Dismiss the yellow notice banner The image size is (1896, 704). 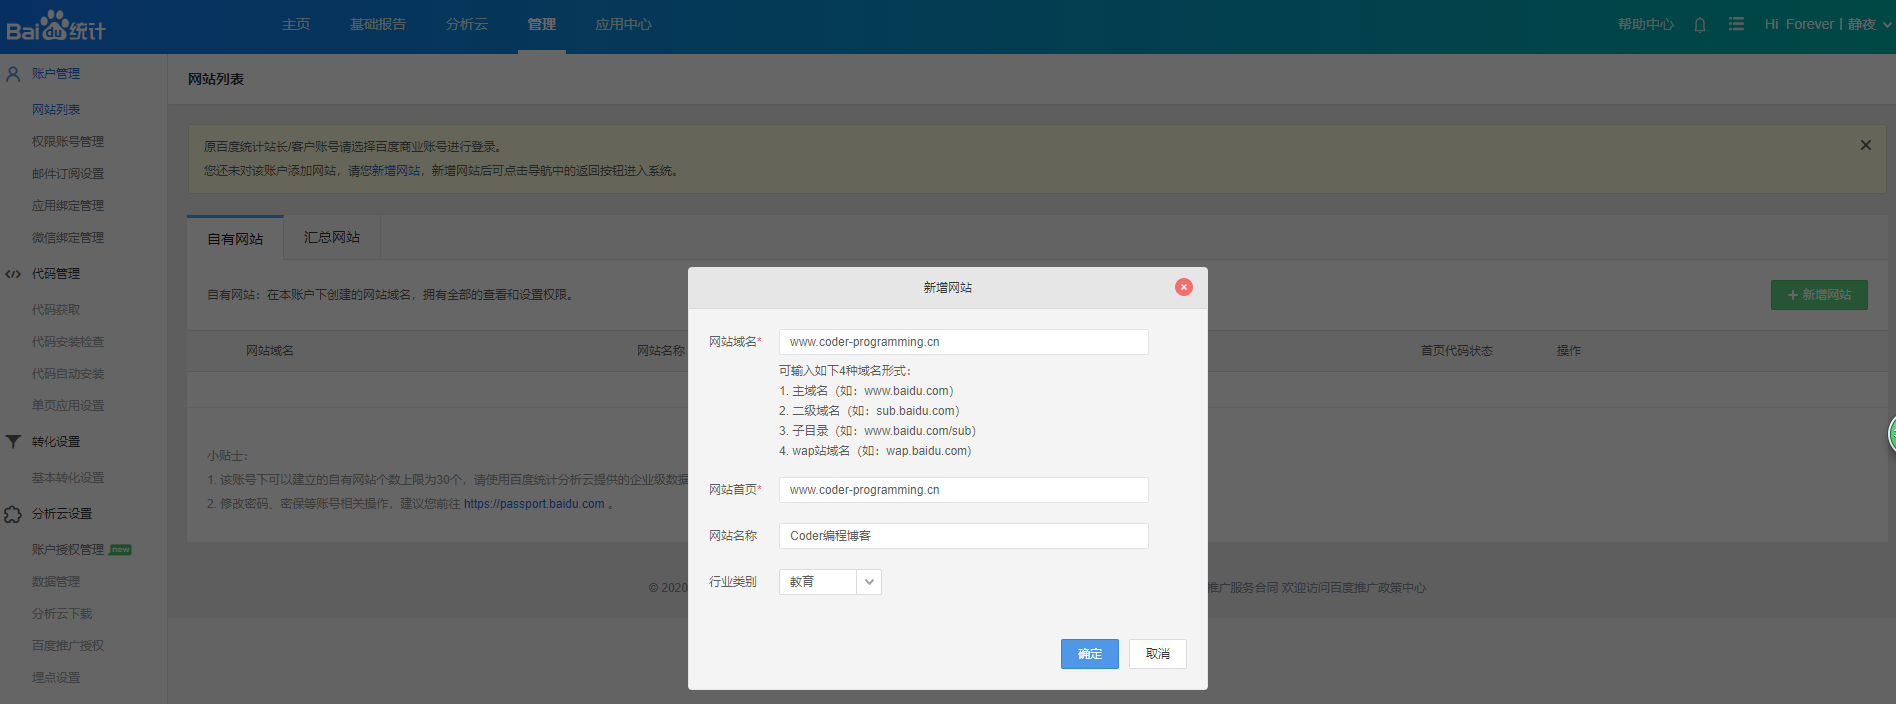coord(1865,145)
